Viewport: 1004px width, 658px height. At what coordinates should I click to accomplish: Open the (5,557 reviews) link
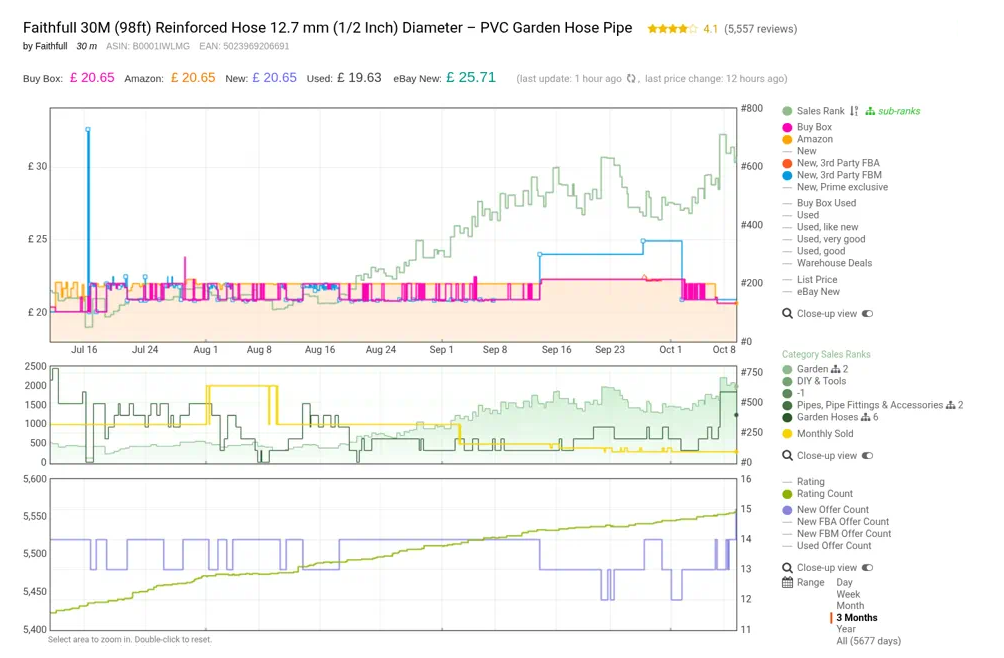[x=761, y=29]
